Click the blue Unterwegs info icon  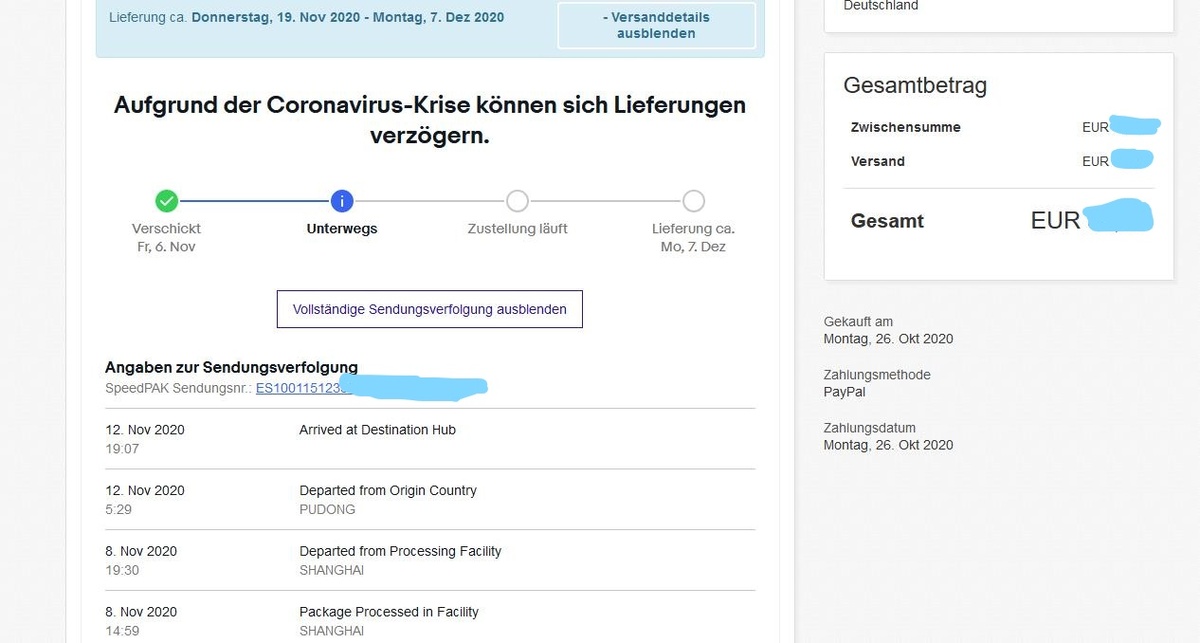342,201
